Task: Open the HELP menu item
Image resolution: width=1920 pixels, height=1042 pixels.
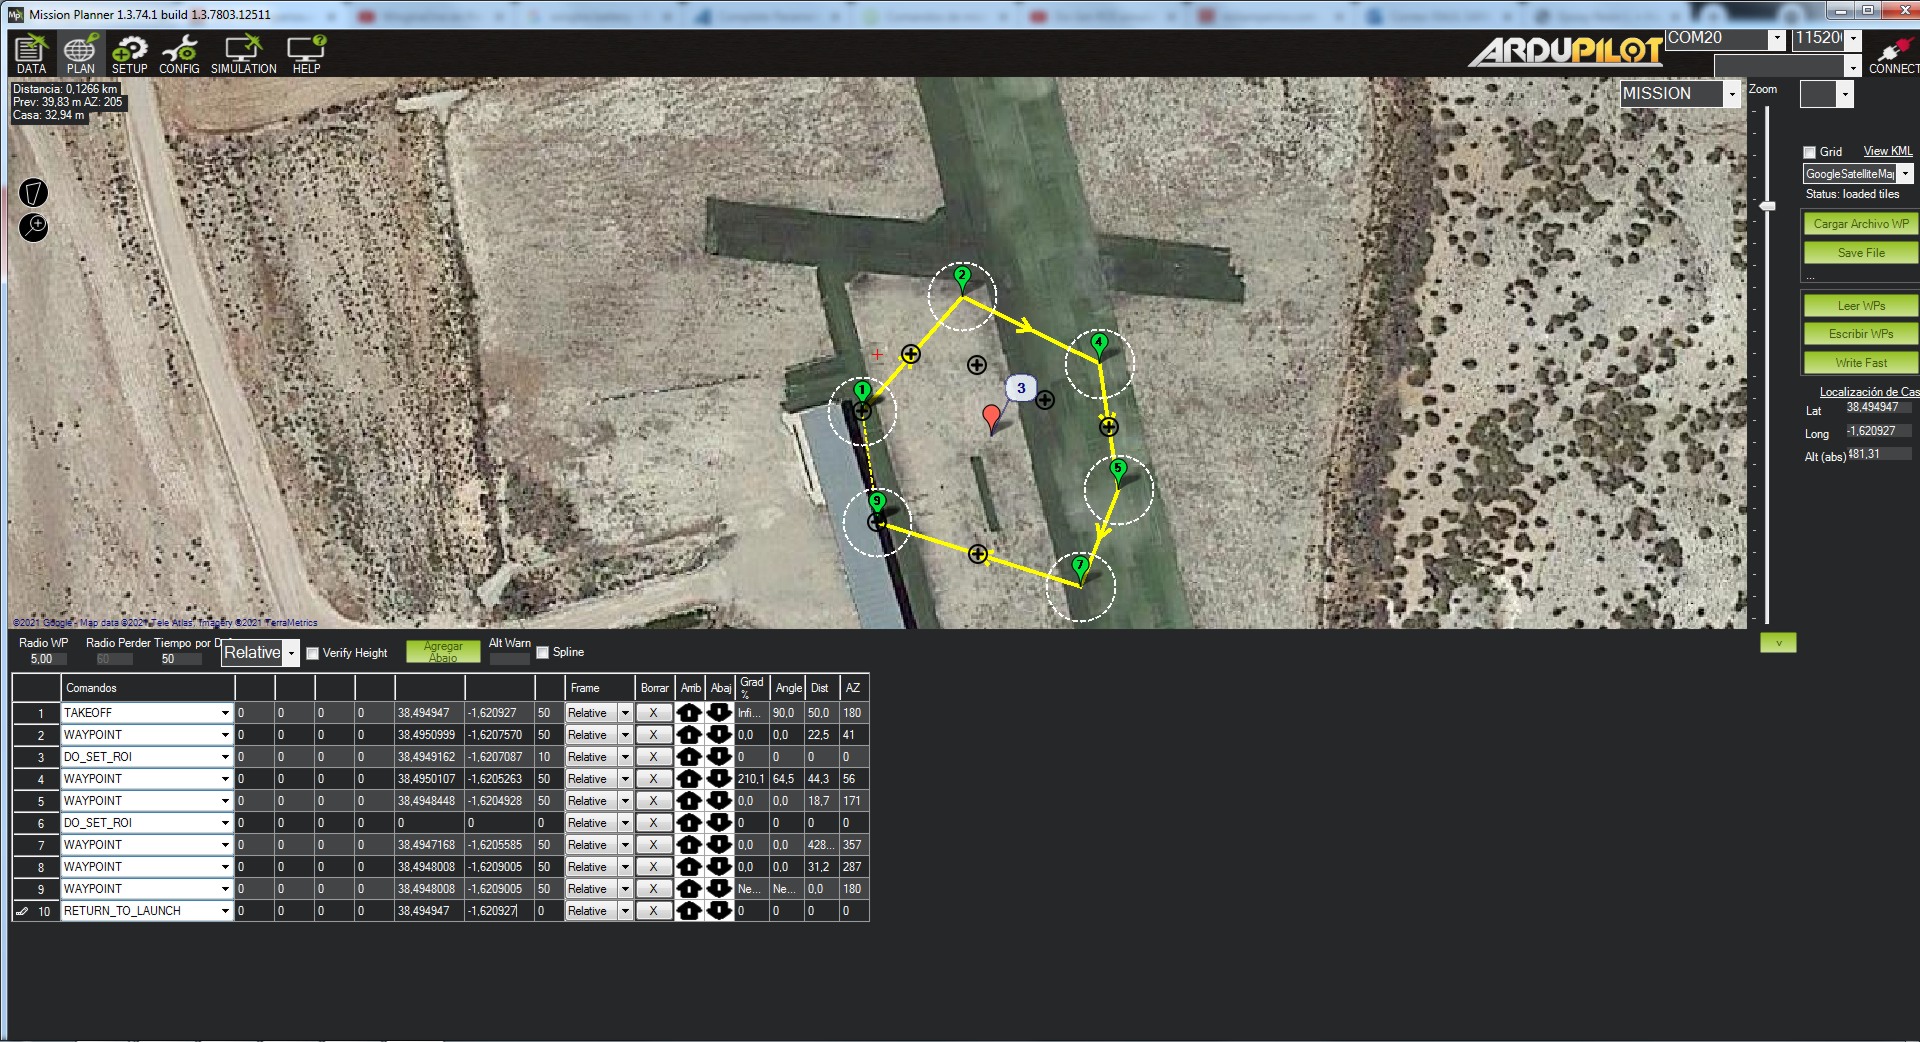Action: tap(306, 54)
